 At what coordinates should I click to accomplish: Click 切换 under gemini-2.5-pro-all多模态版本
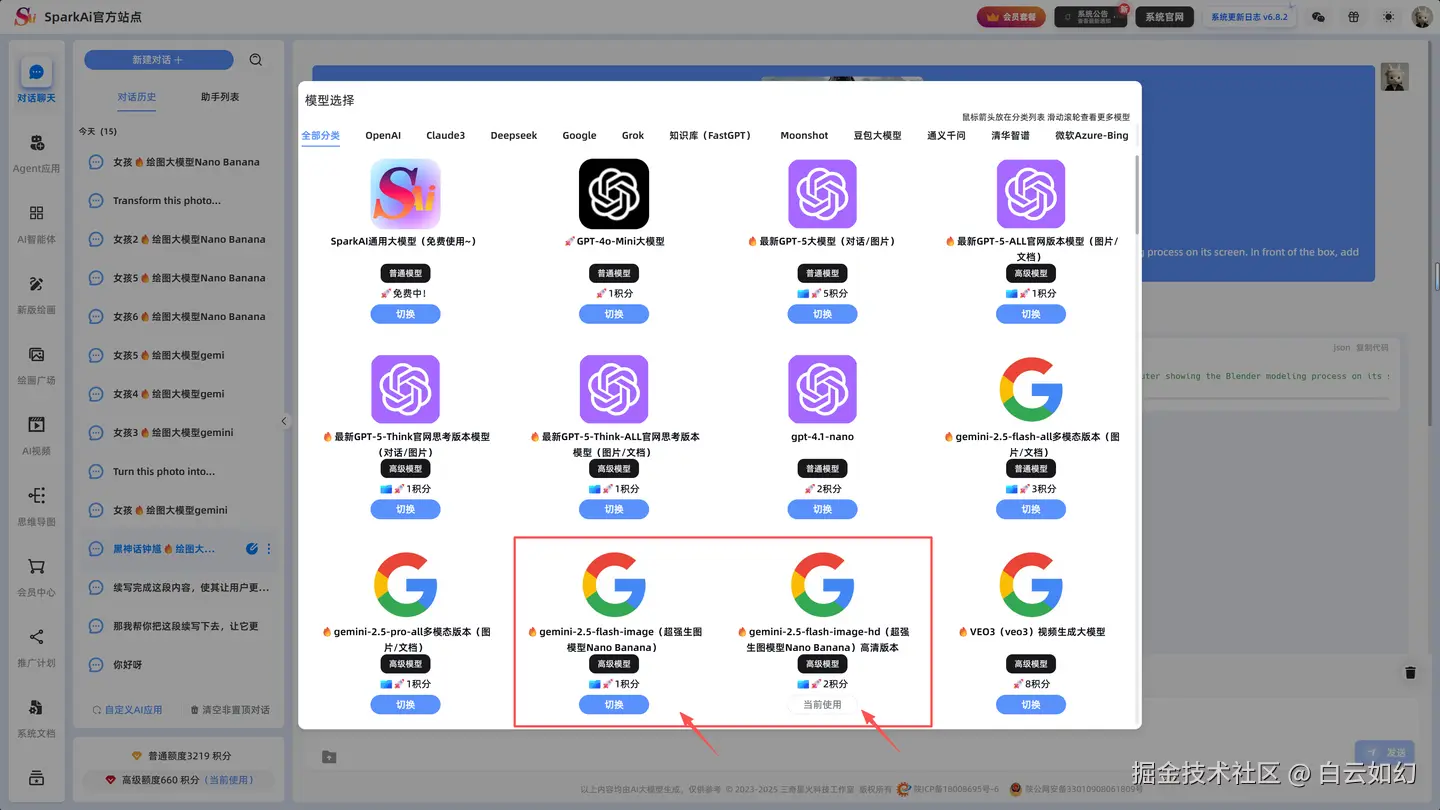[x=405, y=704]
